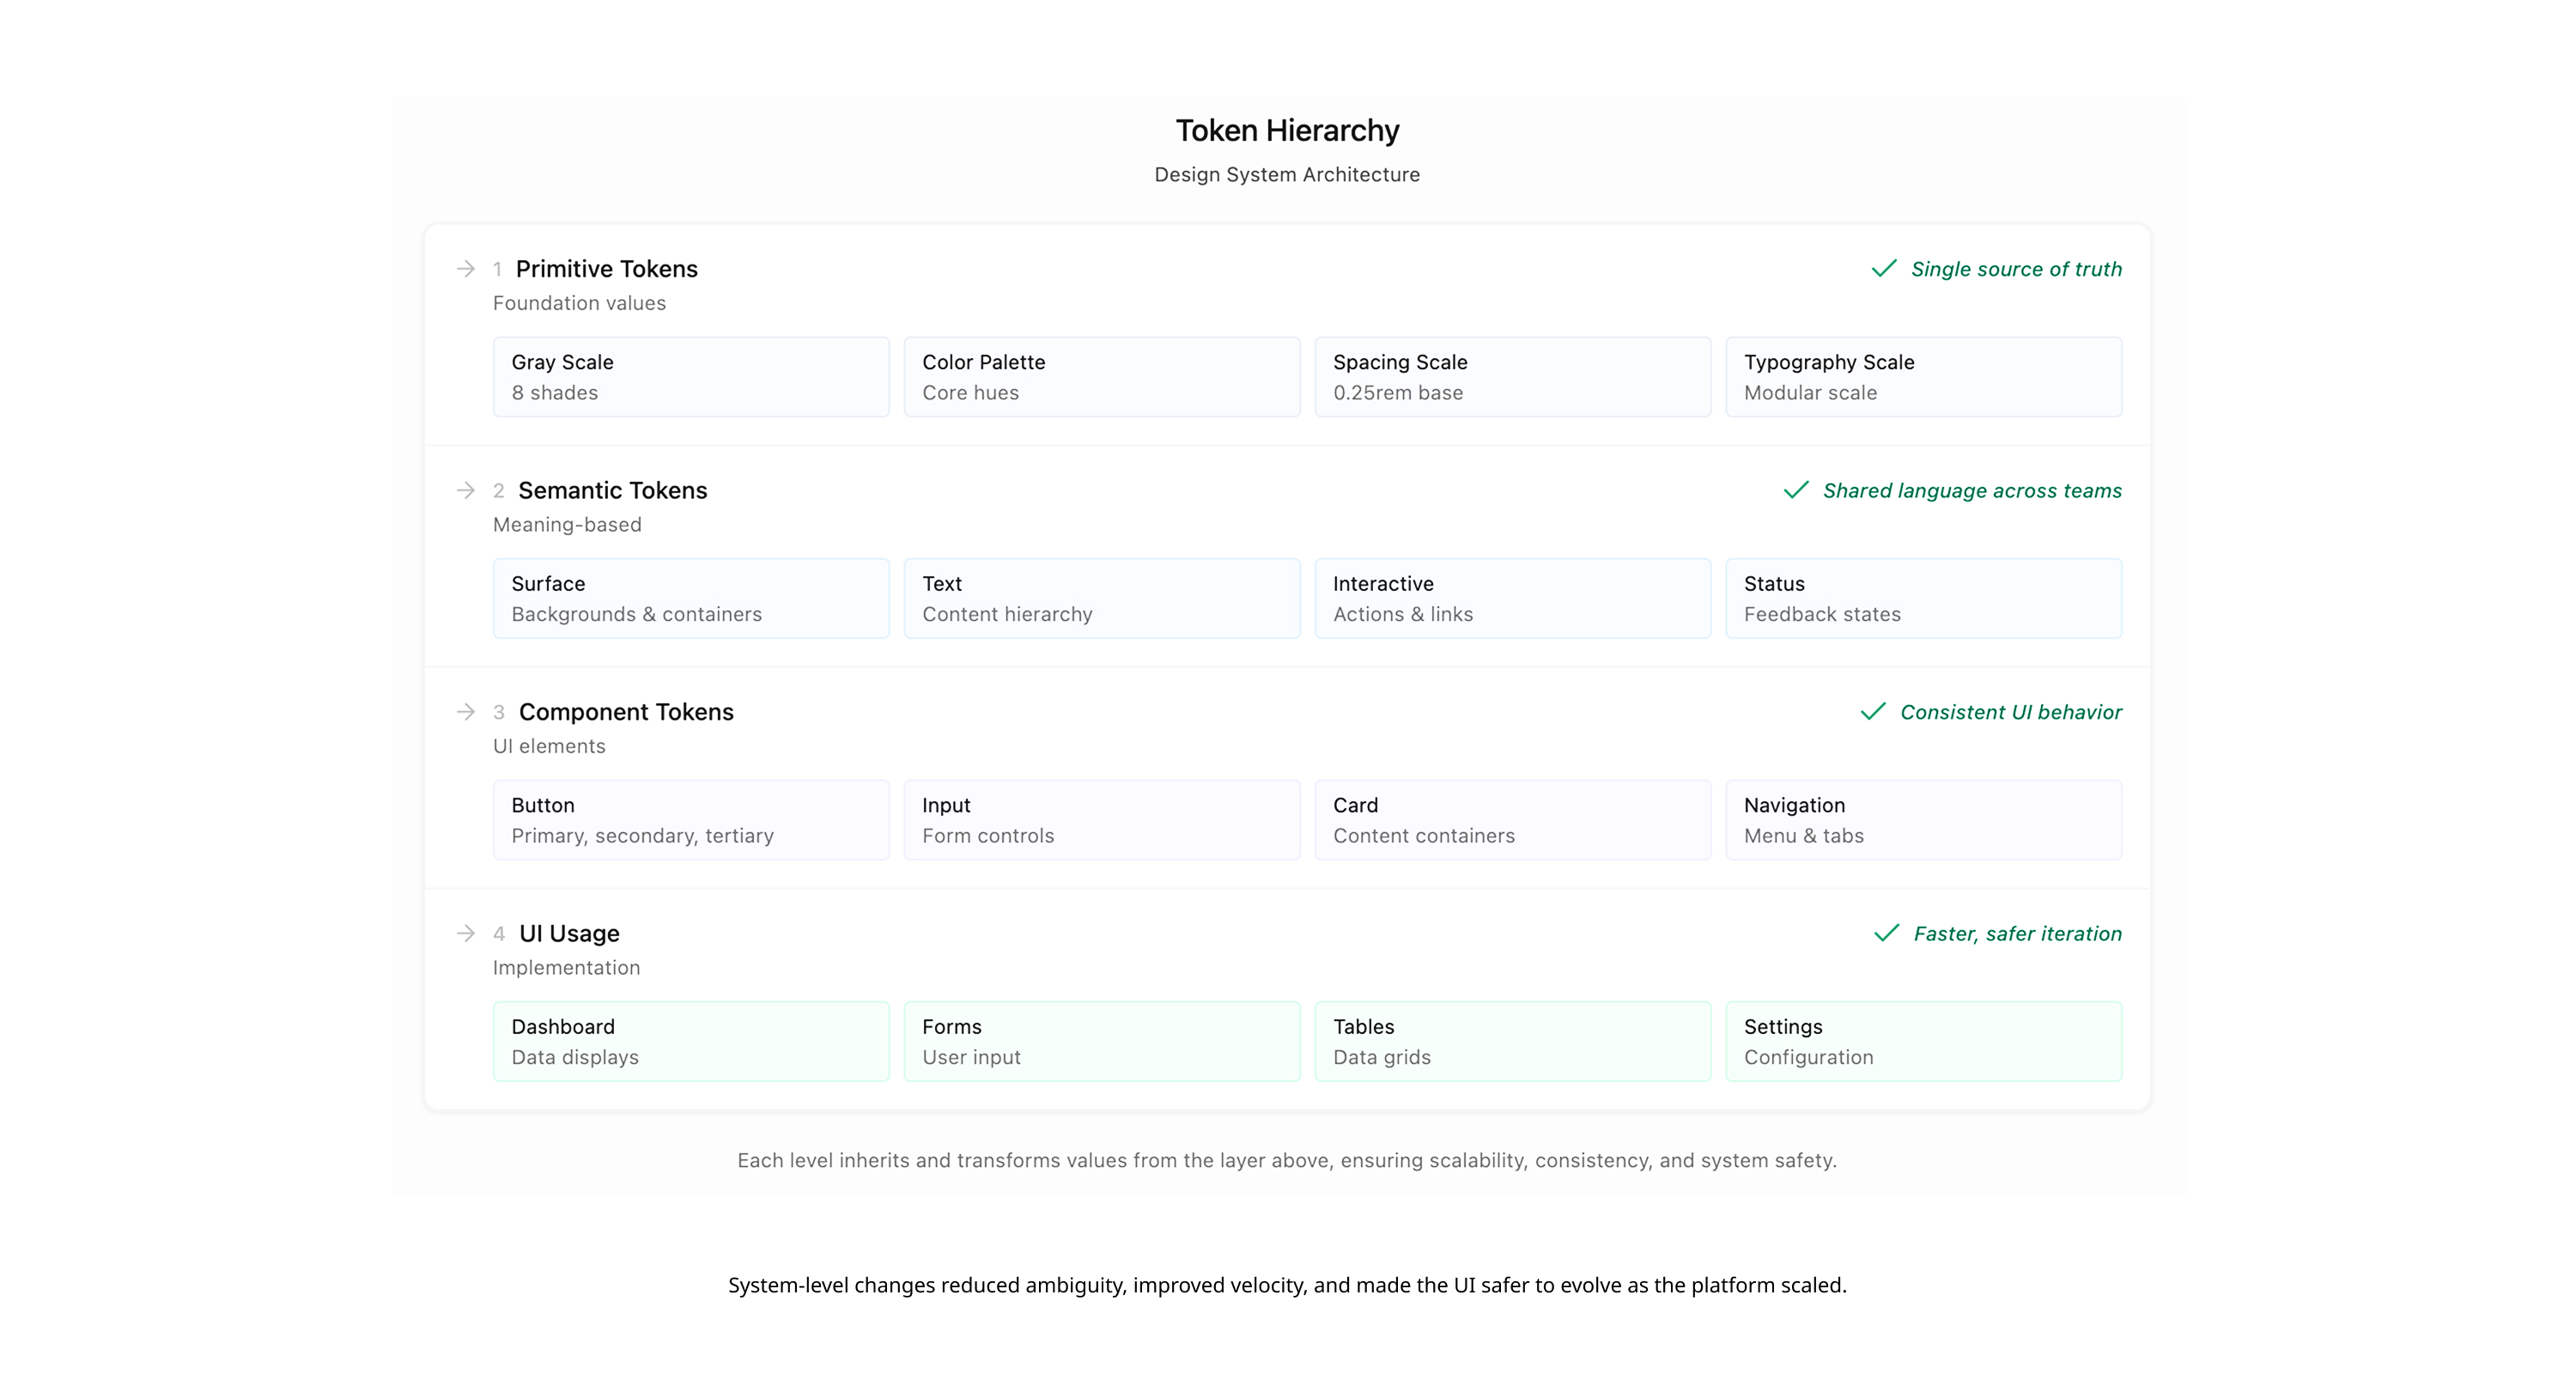This screenshot has width=2576, height=1374.
Task: Open the Status feedback states card
Action: point(1923,598)
